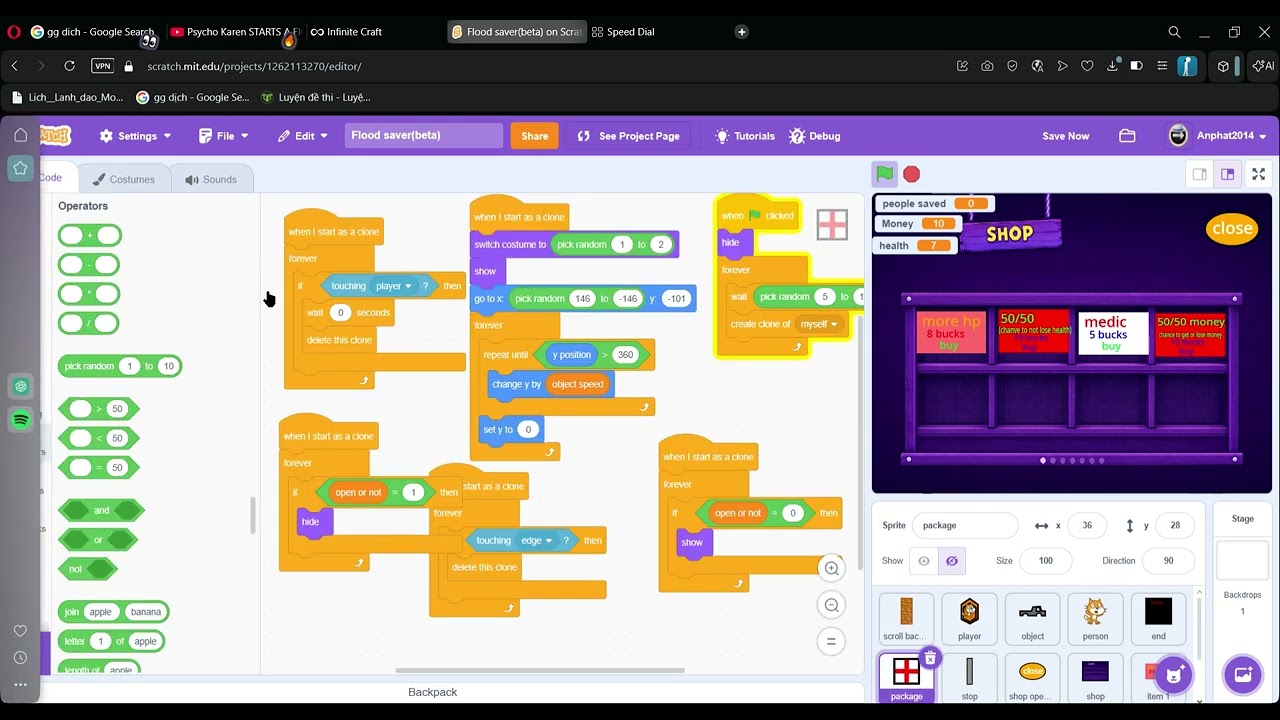Open the VPN badge in address bar

click(x=102, y=66)
